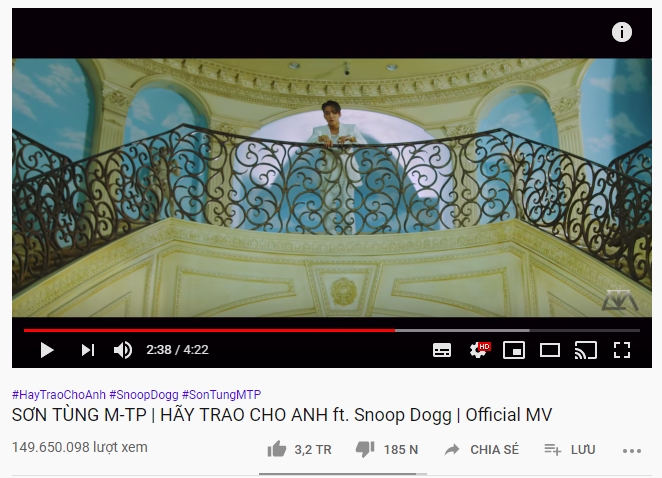
Task: Save video using the LƯU button
Action: (x=570, y=450)
